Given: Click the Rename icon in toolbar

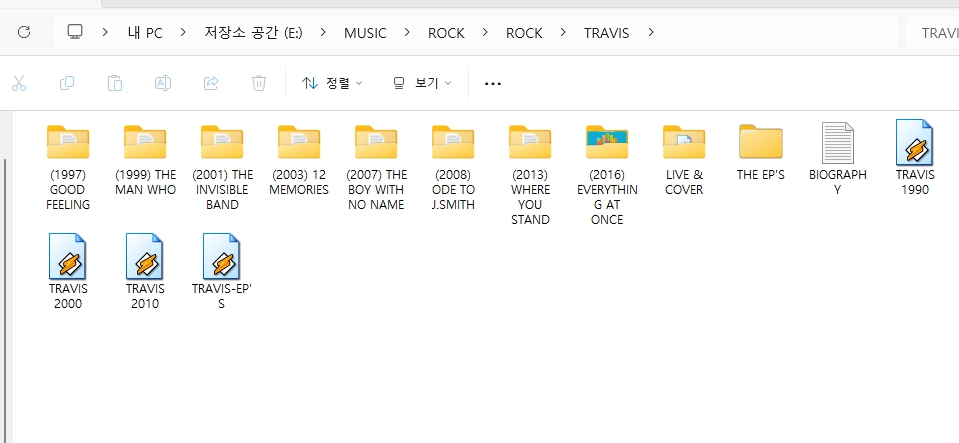Looking at the screenshot, I should pyautogui.click(x=163, y=83).
